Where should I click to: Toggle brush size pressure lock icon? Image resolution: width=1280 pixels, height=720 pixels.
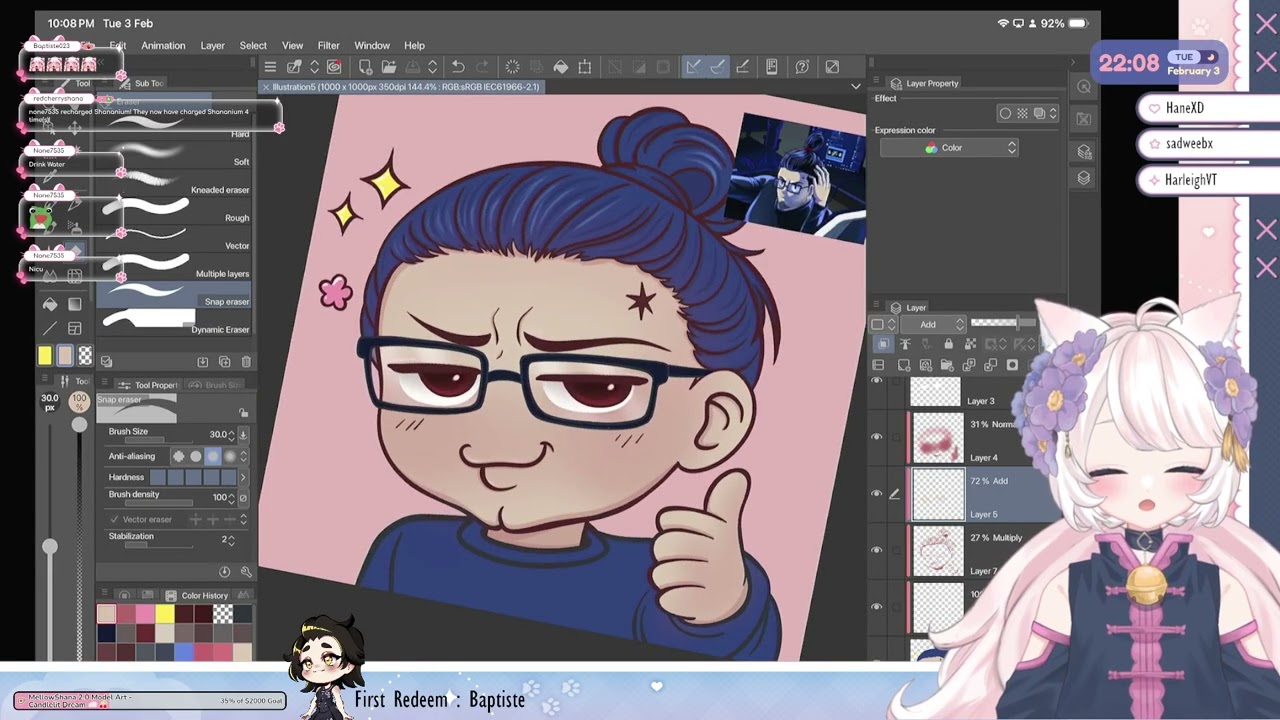243,435
